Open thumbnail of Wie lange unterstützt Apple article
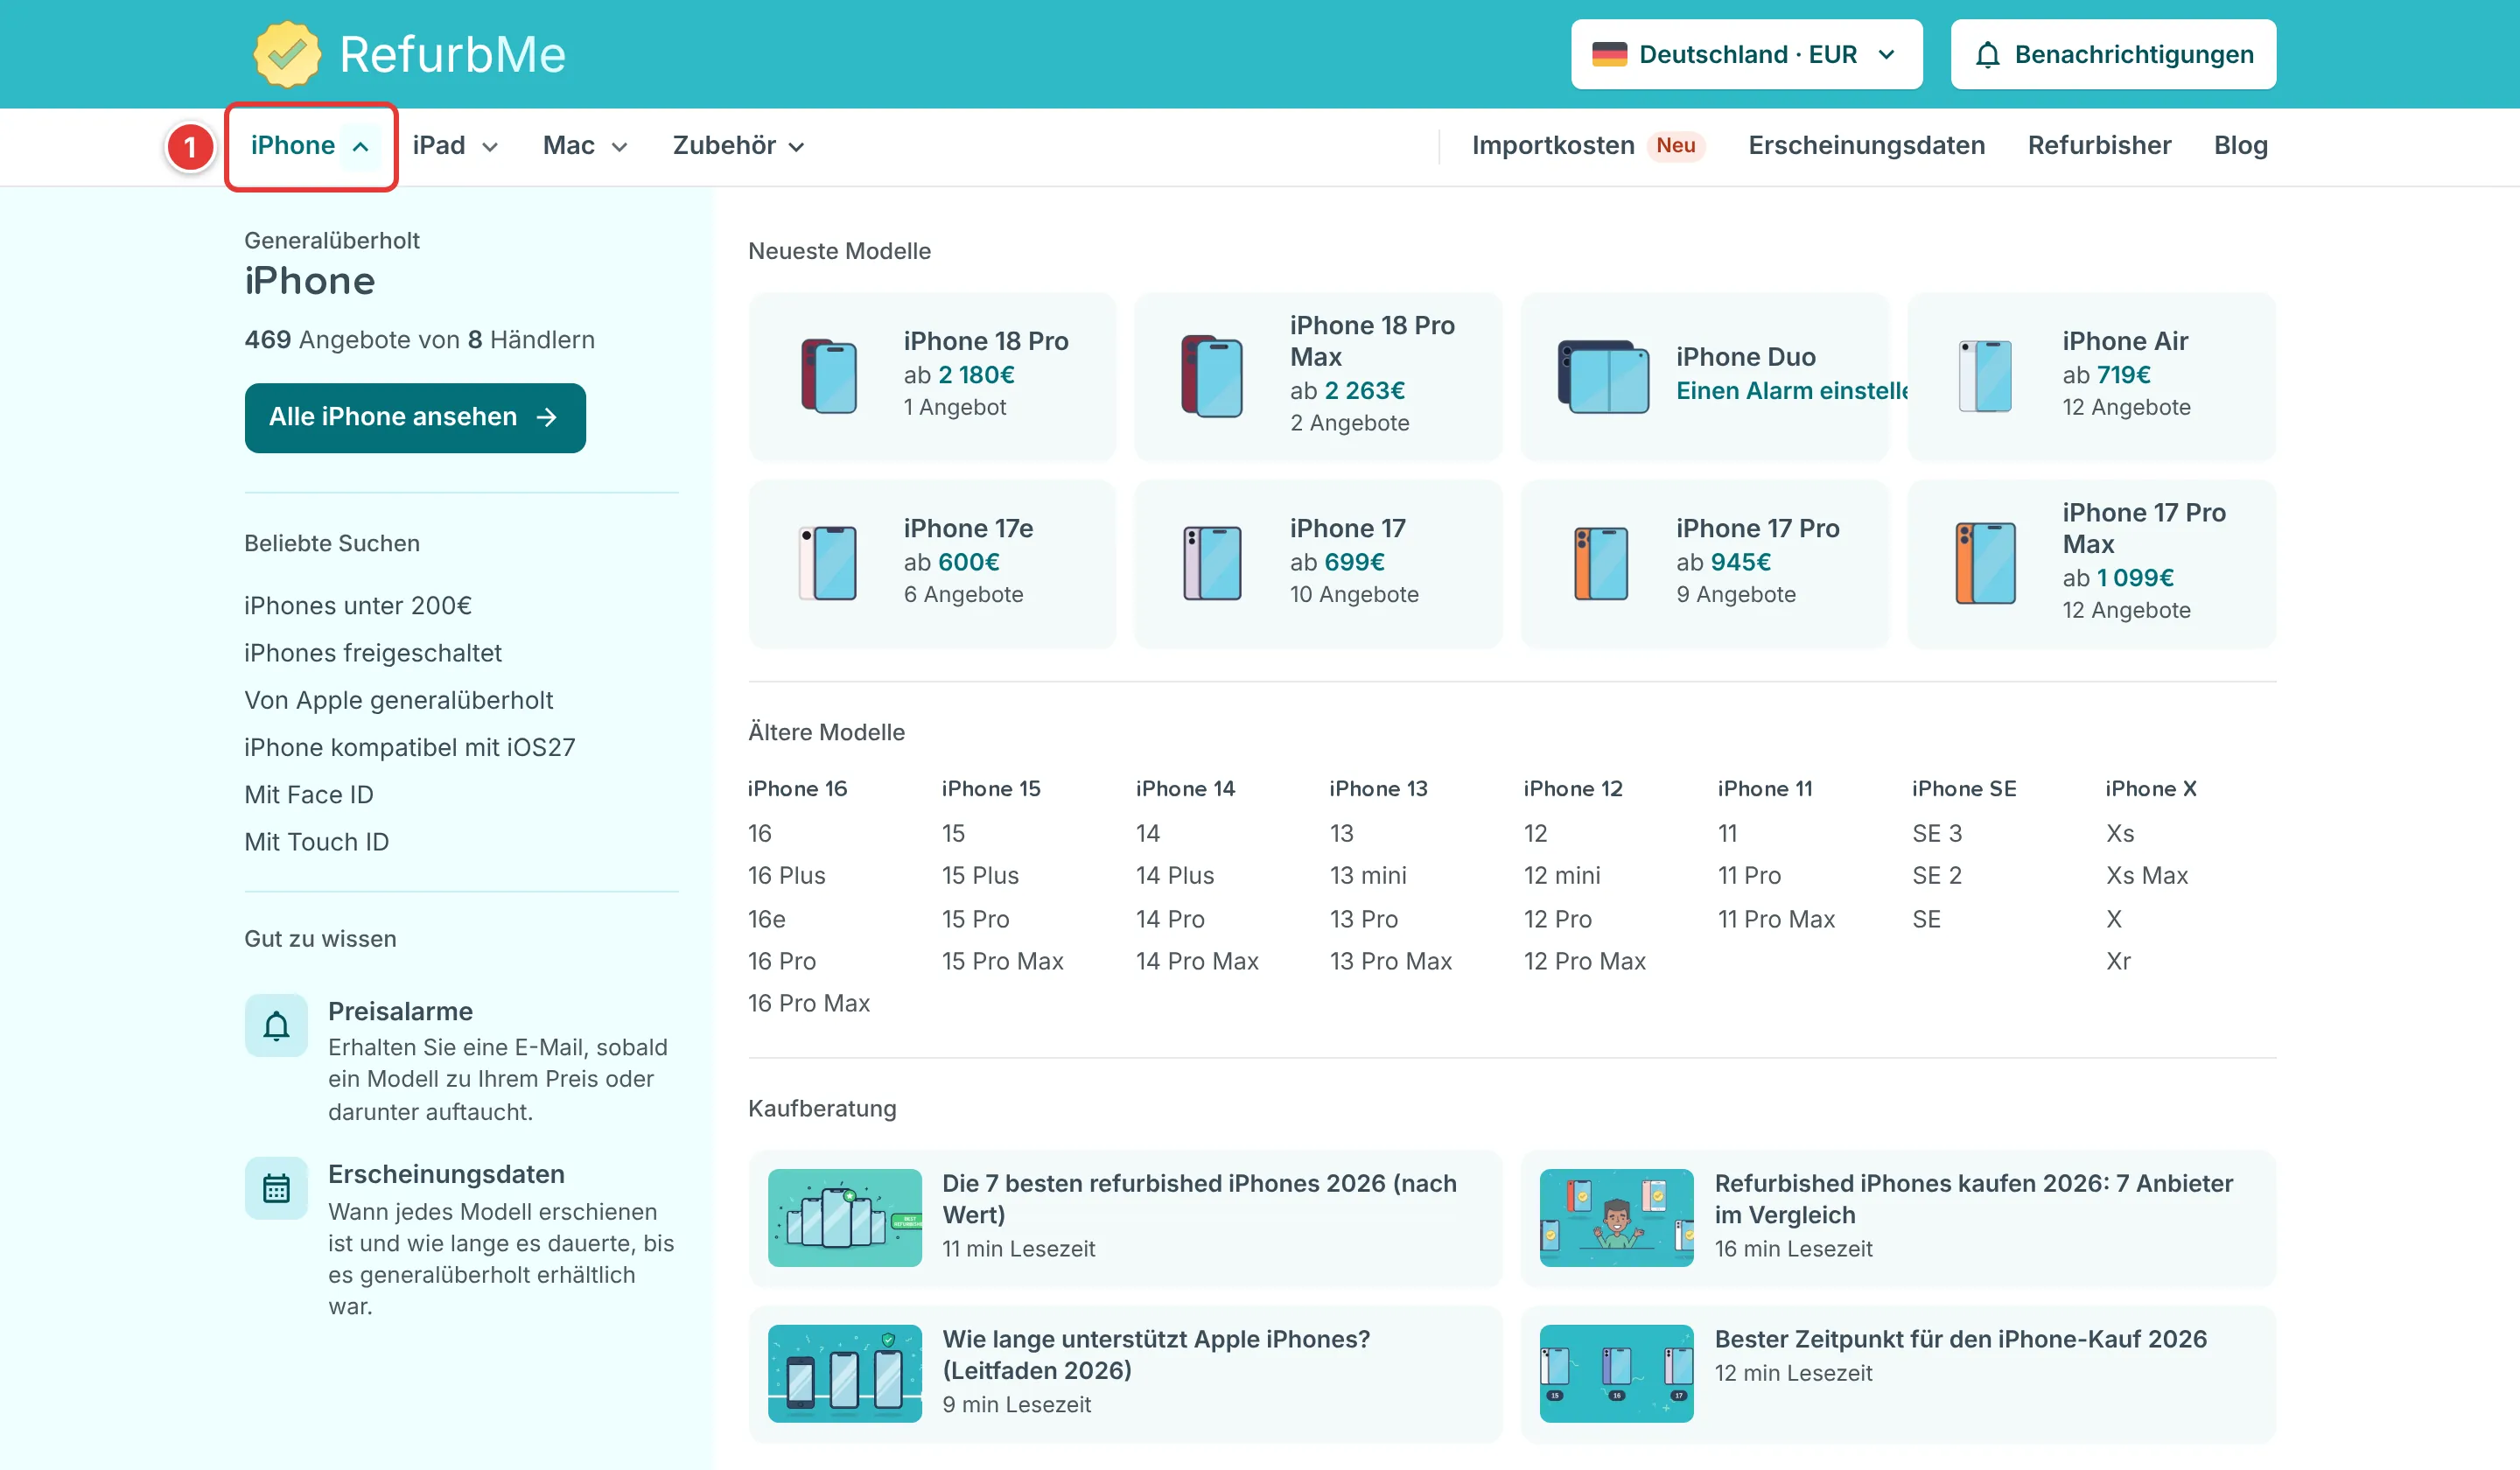This screenshot has width=2520, height=1470. (x=844, y=1373)
